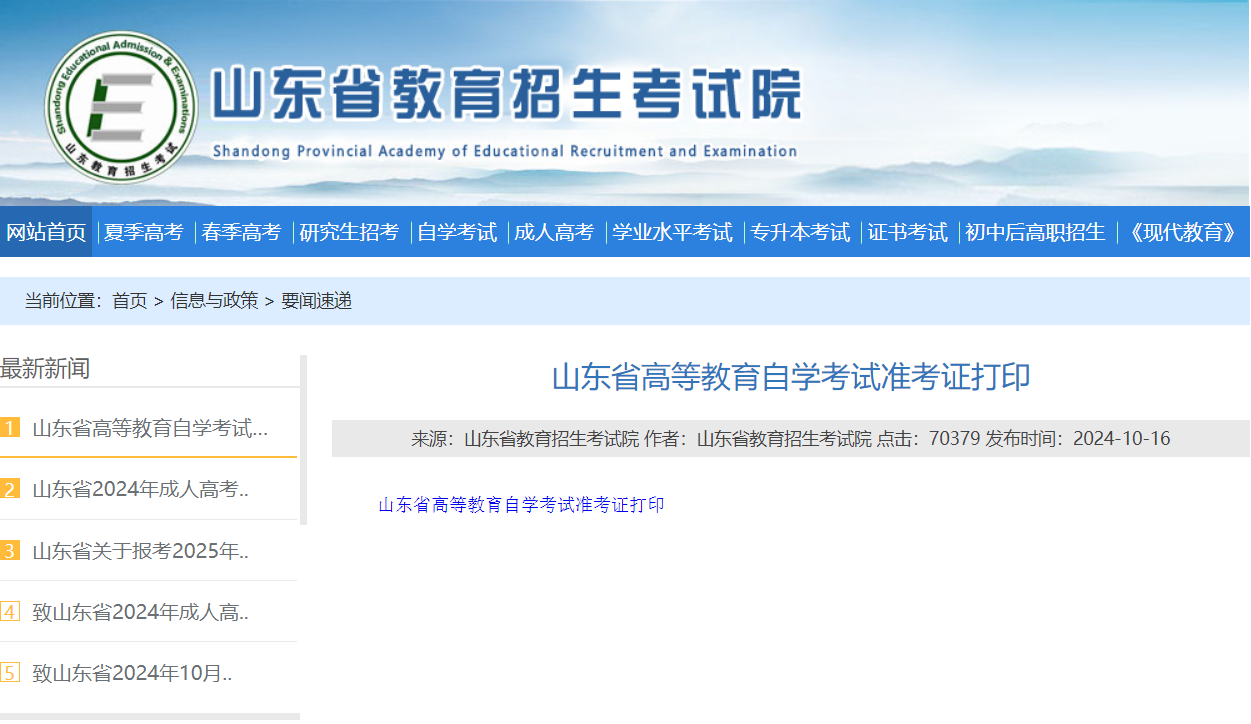Select 初中后高职招生 in the navigation bar
This screenshot has height=724, width=1251.
1035,232
